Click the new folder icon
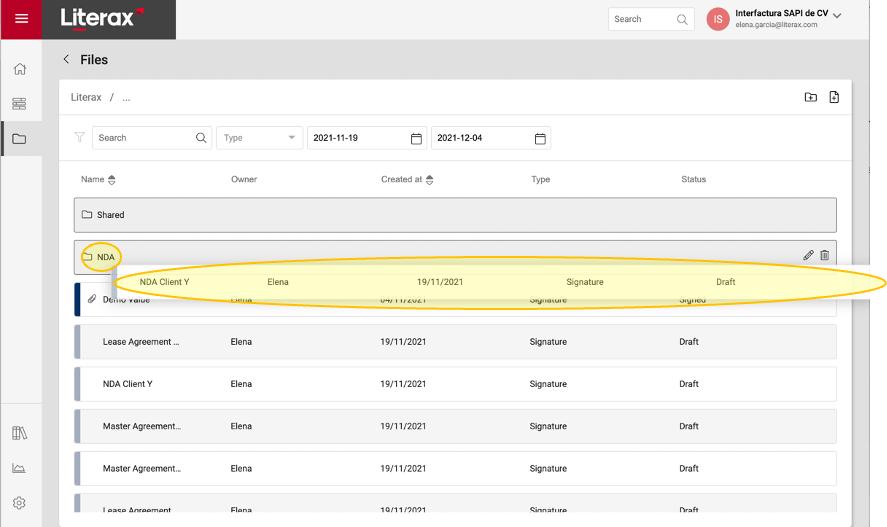Image resolution: width=887 pixels, height=527 pixels. (x=811, y=97)
